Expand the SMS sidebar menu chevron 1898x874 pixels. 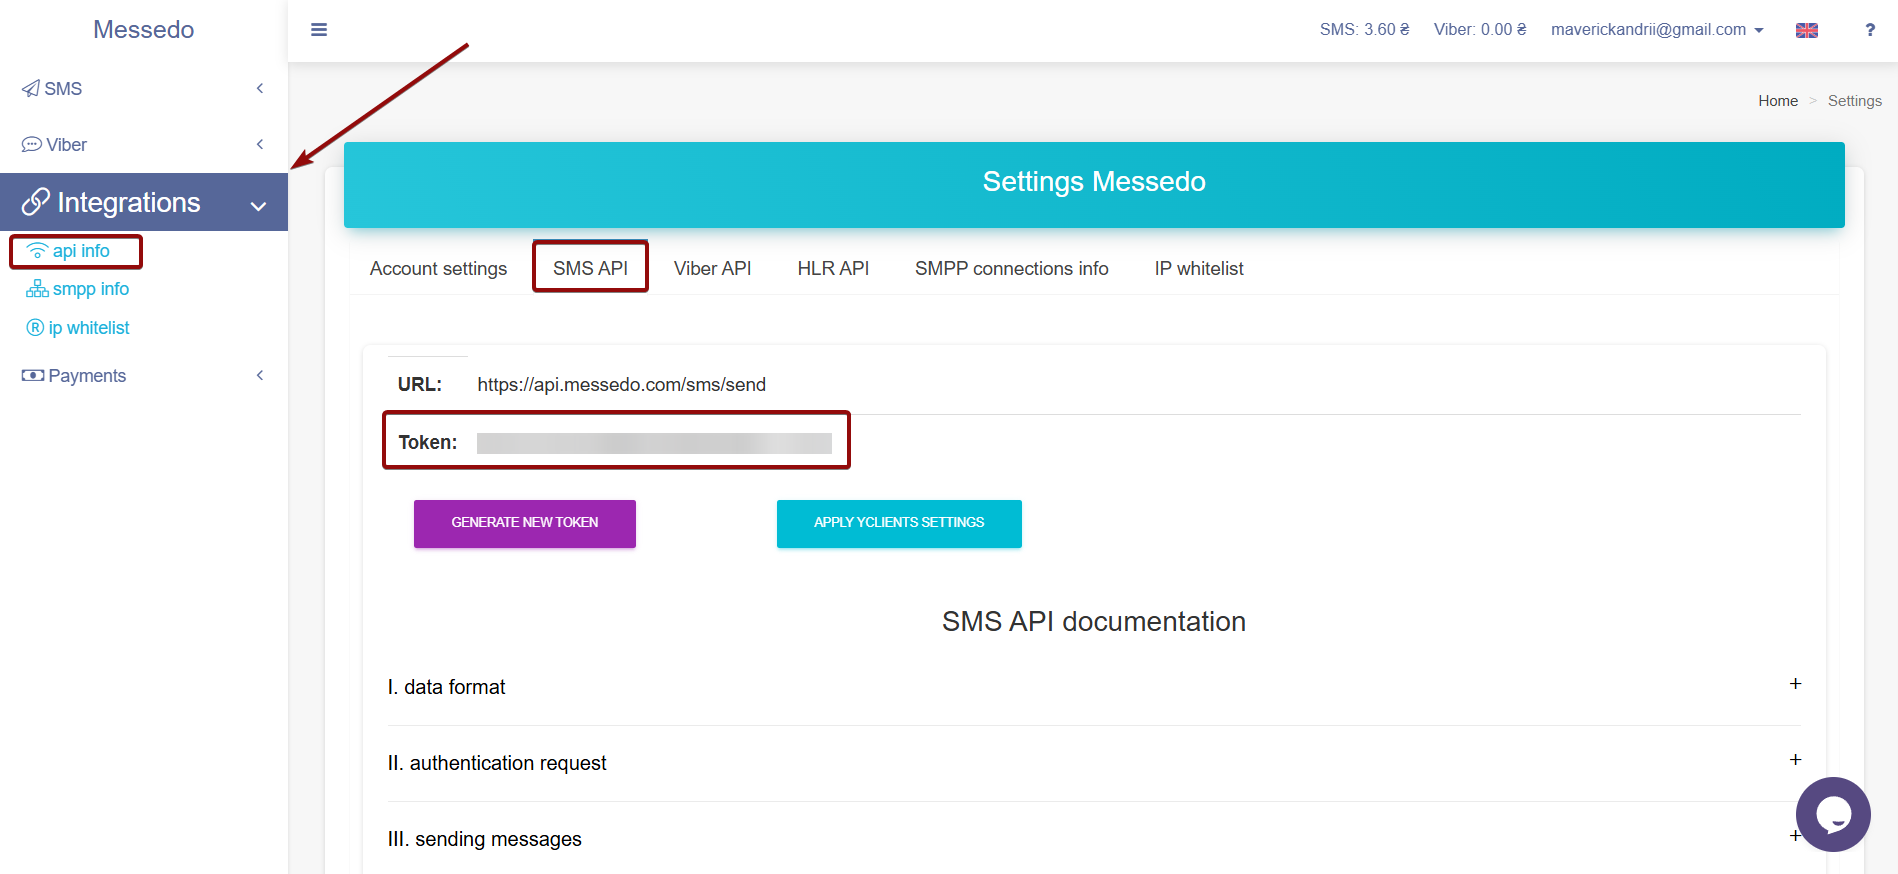pos(260,88)
